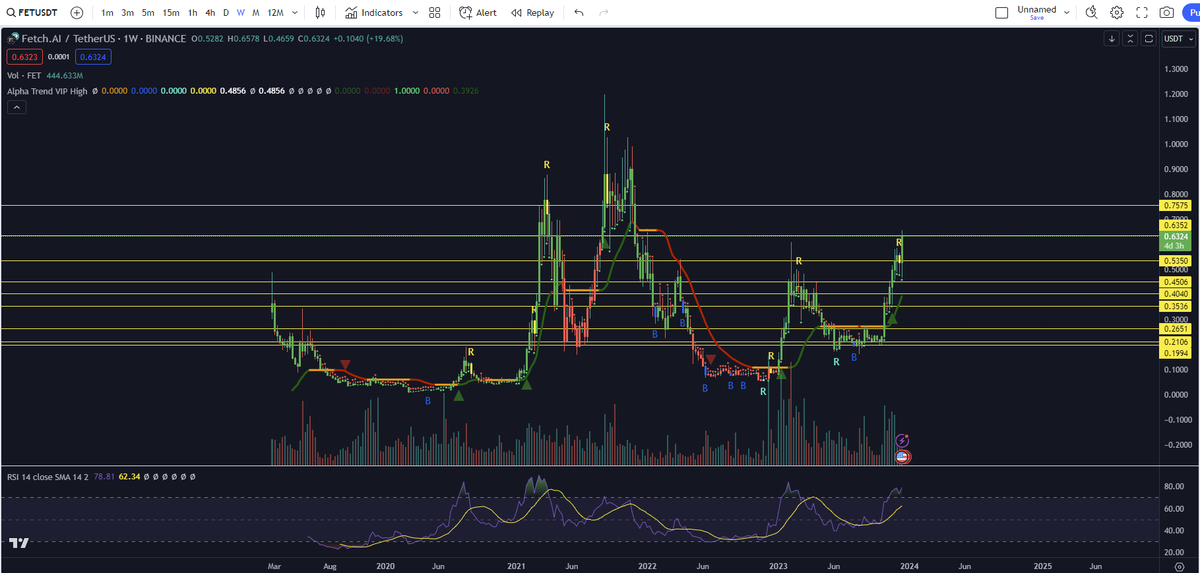Select the monthly M interval
The height and width of the screenshot is (573, 1200).
tap(256, 13)
